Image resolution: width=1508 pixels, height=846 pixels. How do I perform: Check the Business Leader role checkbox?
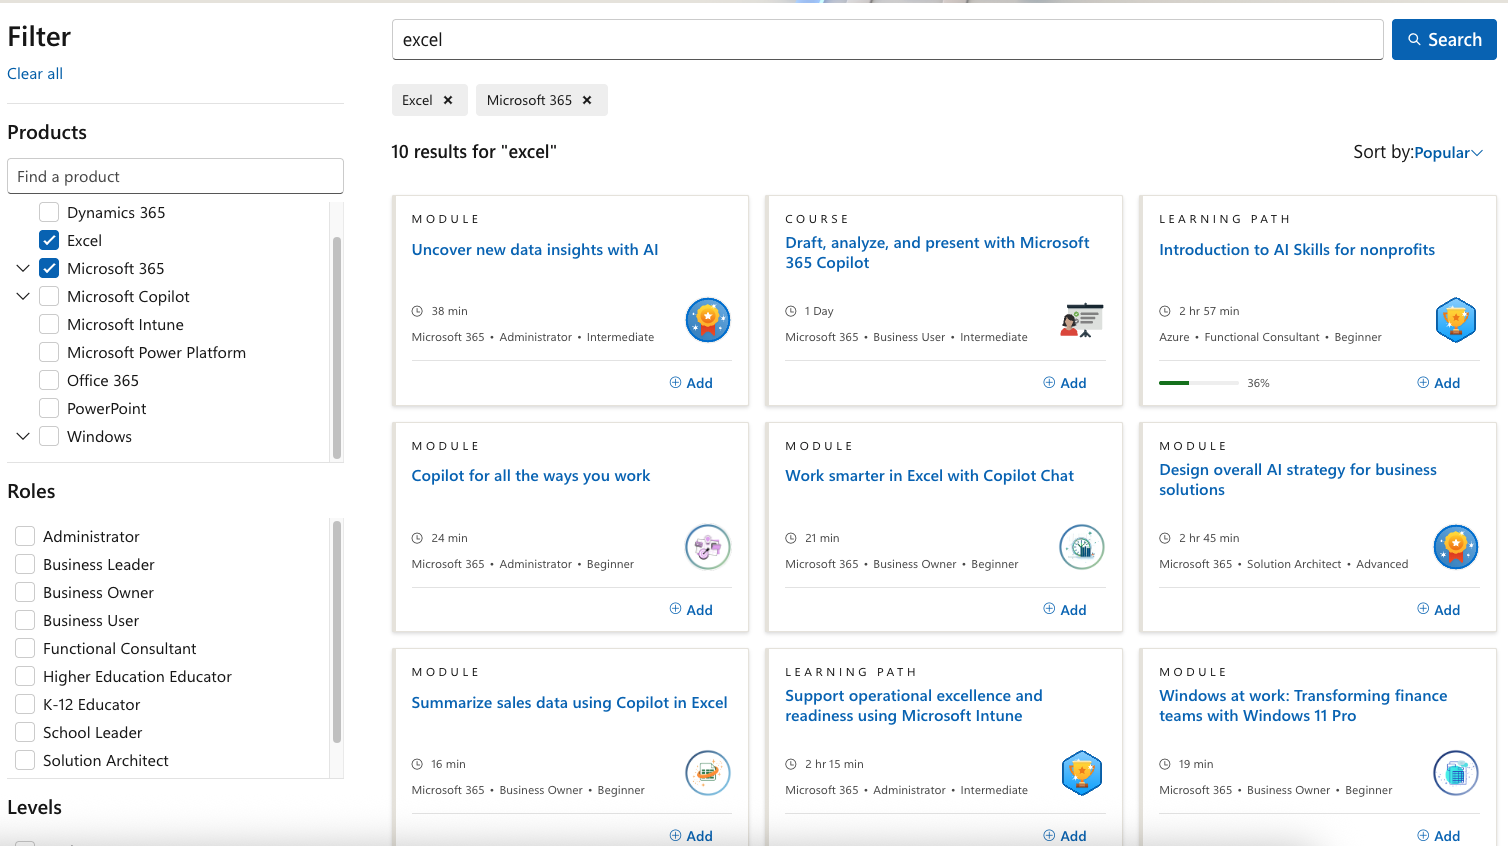(x=25, y=564)
